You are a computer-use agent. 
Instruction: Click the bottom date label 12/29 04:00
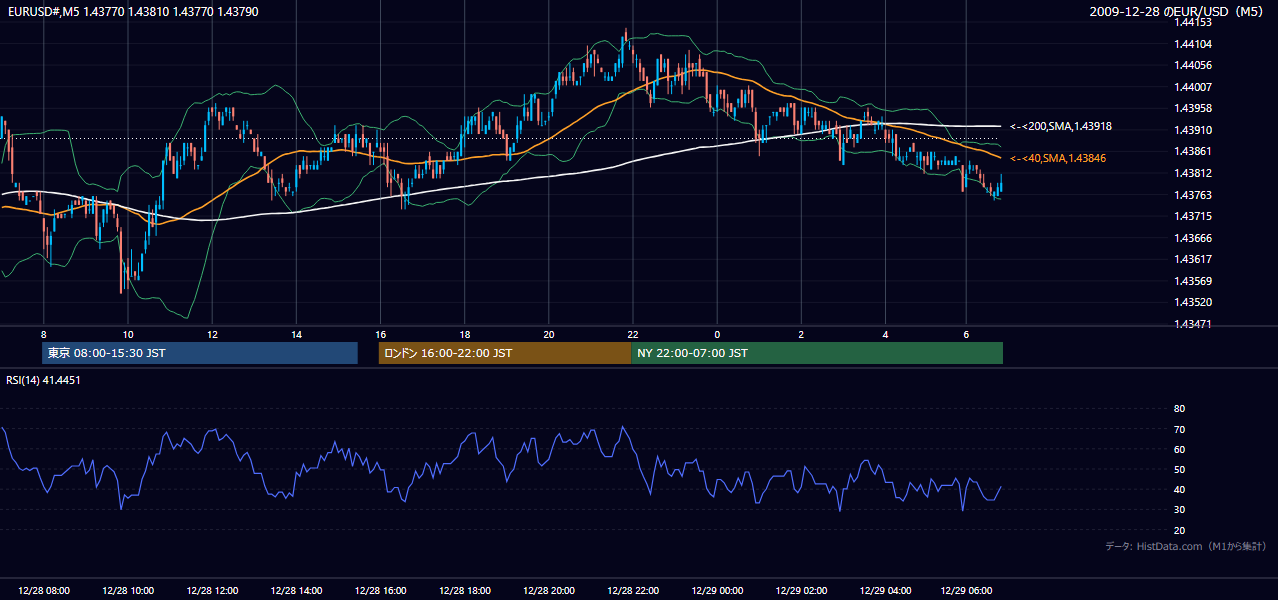tap(886, 591)
